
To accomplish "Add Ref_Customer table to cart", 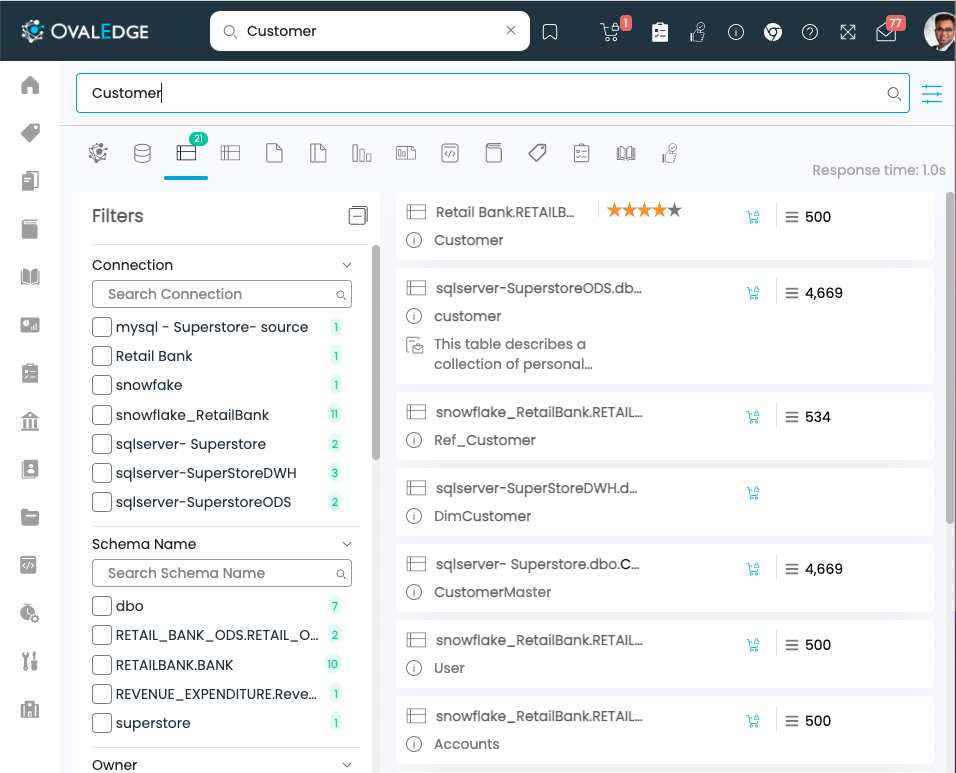I will coord(753,417).
